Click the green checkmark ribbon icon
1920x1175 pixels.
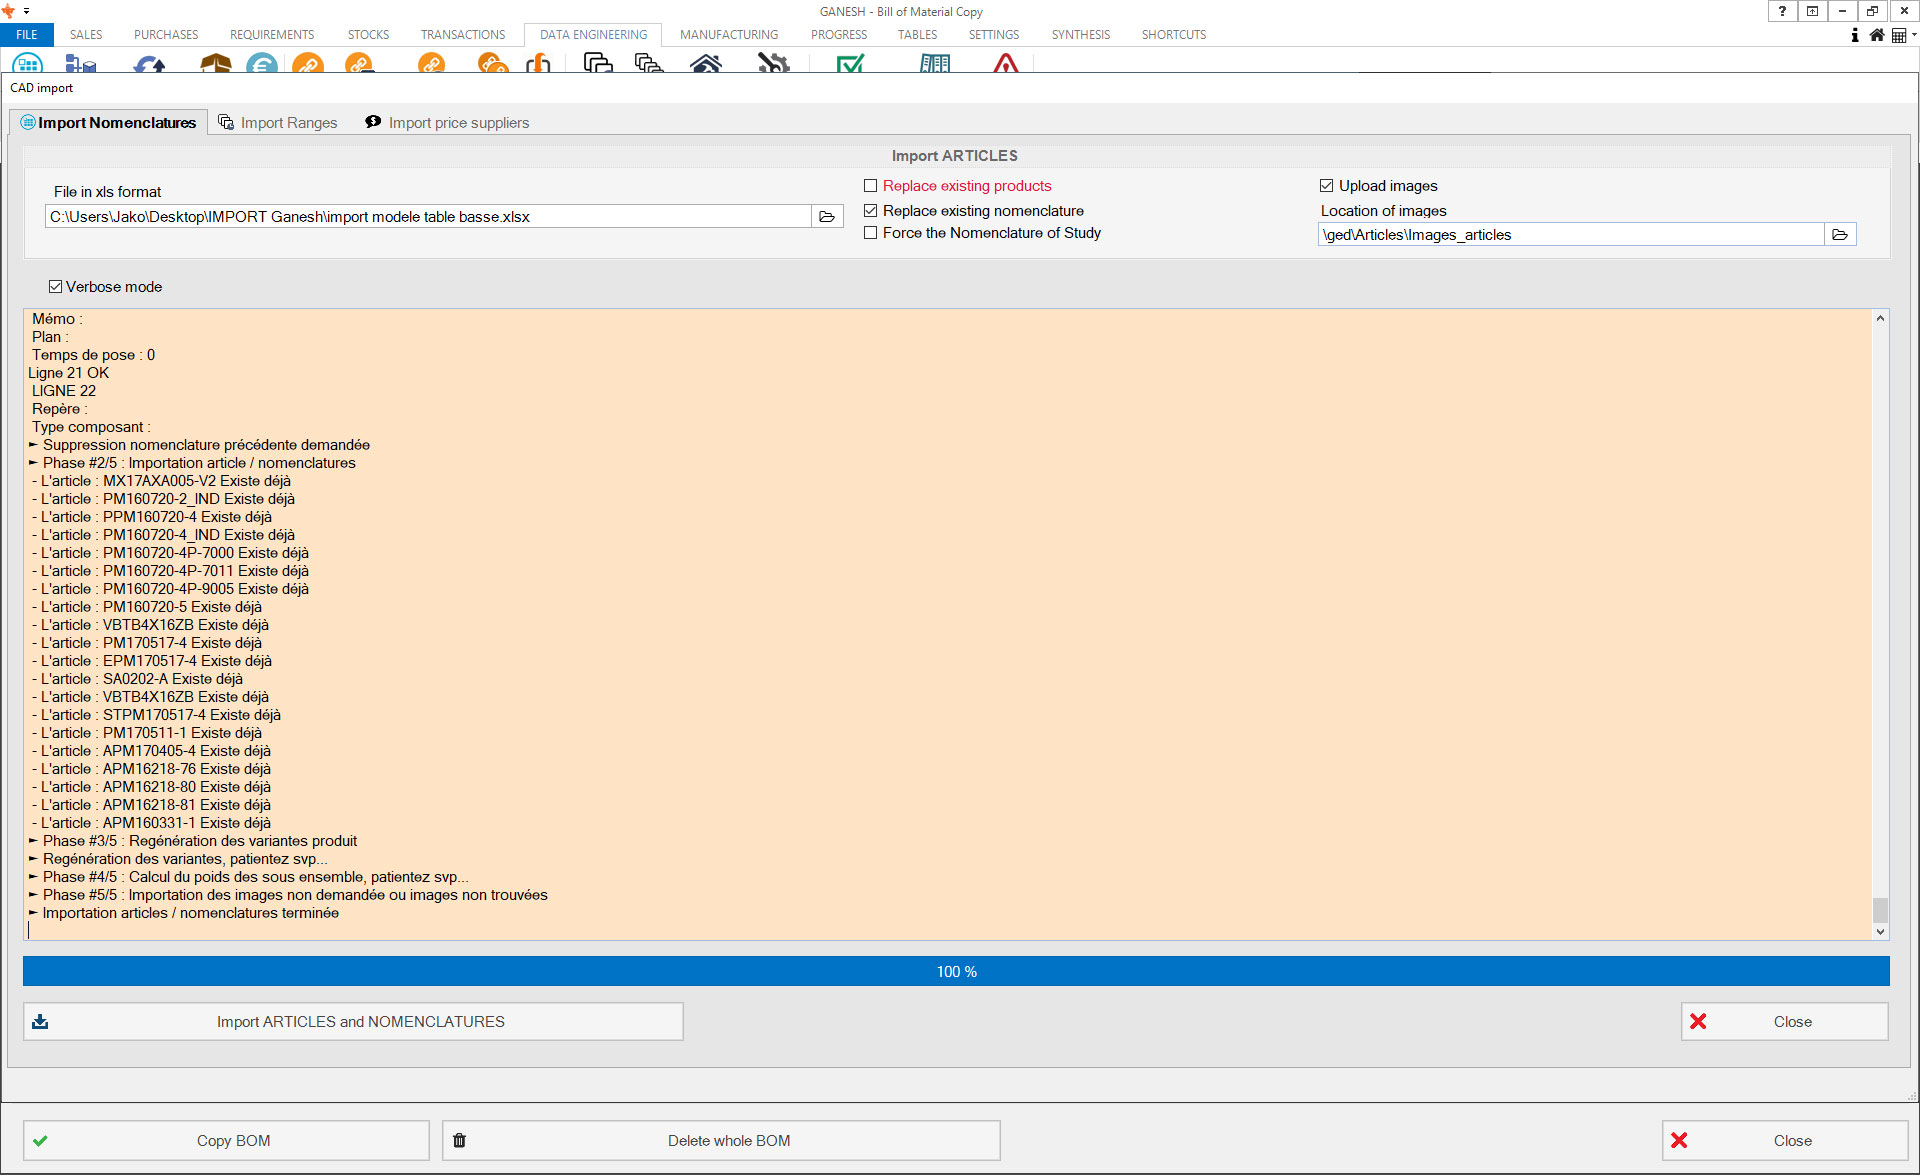850,64
